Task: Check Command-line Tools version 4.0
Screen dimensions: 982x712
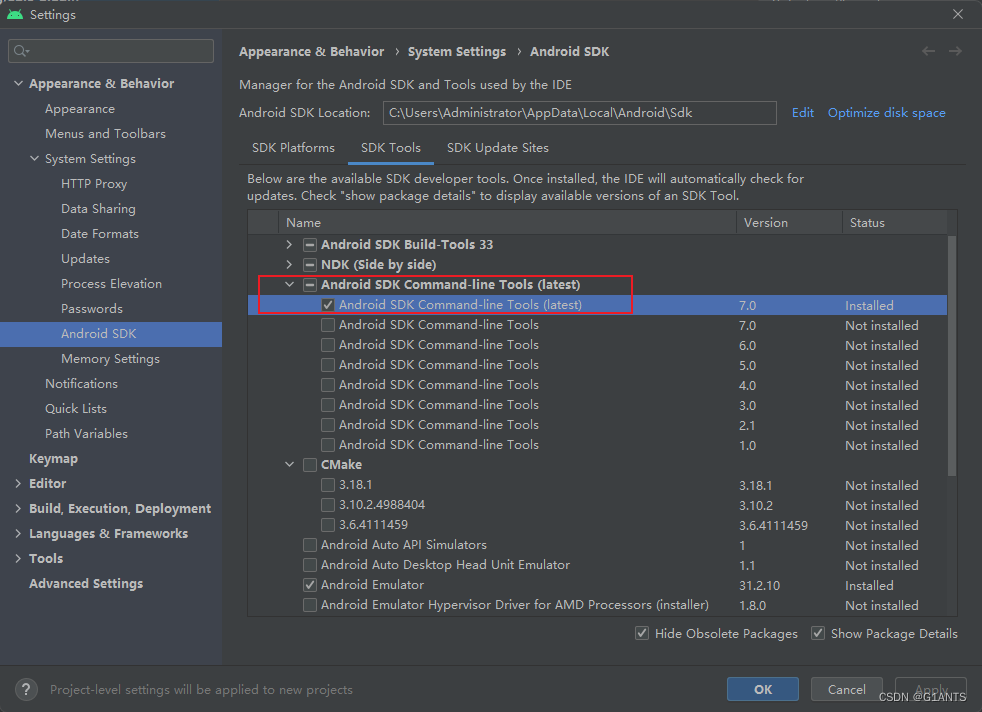Action: pyautogui.click(x=328, y=385)
